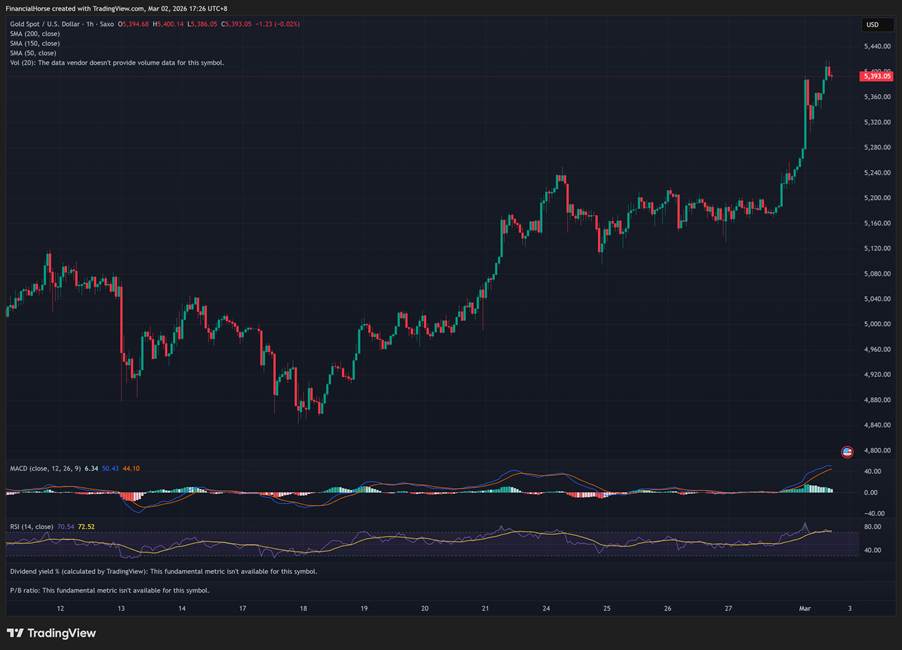Open the USD currency selector

[873, 25]
